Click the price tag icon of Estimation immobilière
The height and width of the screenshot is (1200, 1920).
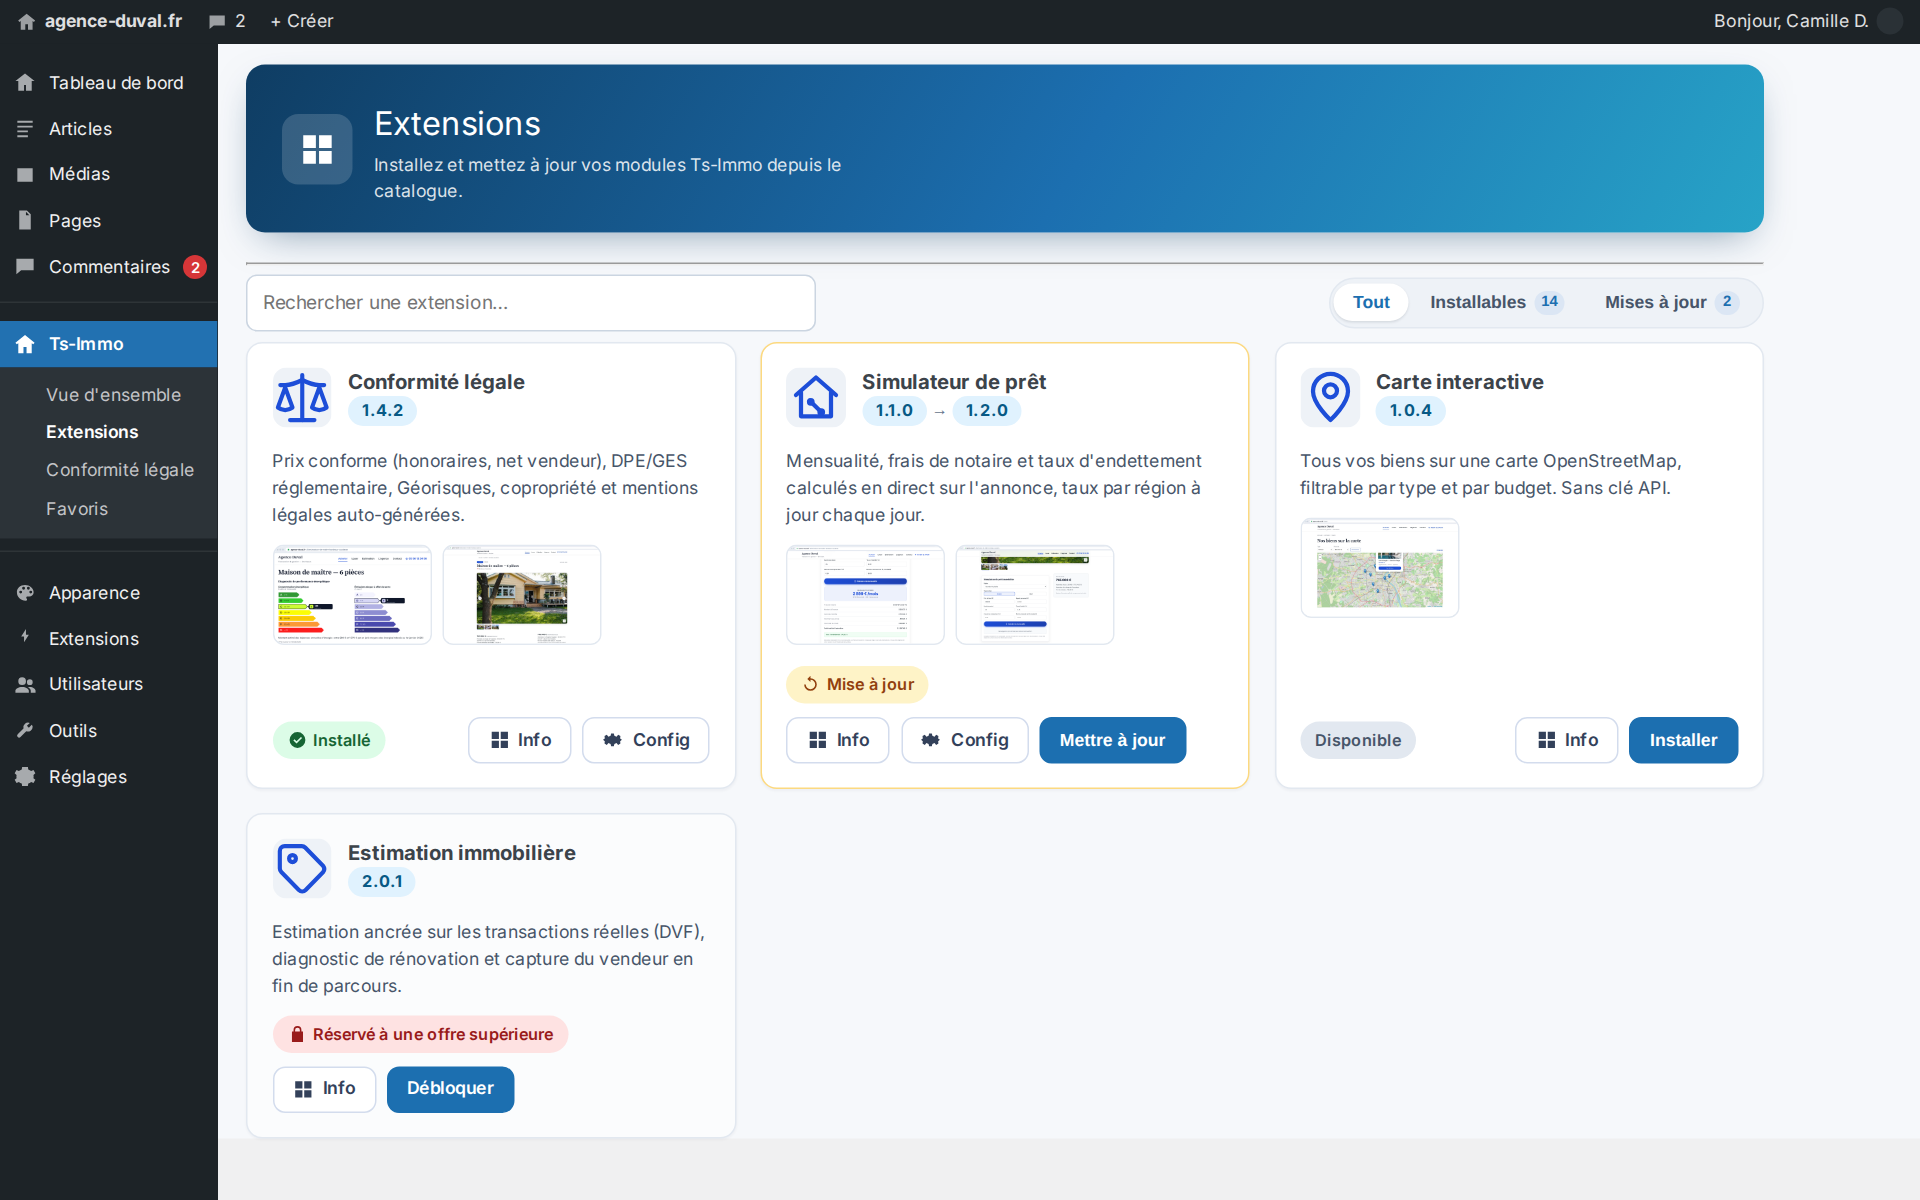pyautogui.click(x=302, y=868)
